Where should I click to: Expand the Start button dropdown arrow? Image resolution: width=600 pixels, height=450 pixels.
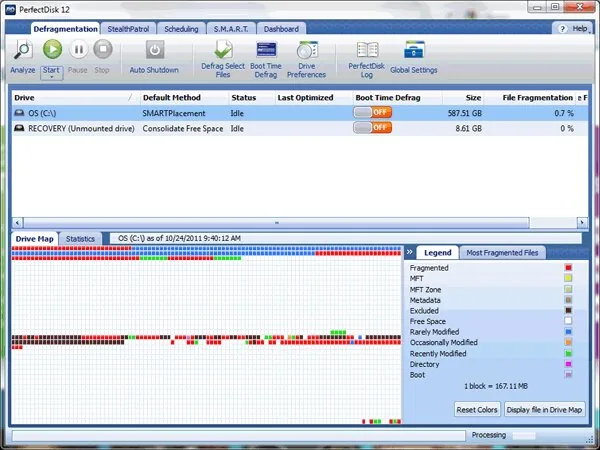(51, 77)
